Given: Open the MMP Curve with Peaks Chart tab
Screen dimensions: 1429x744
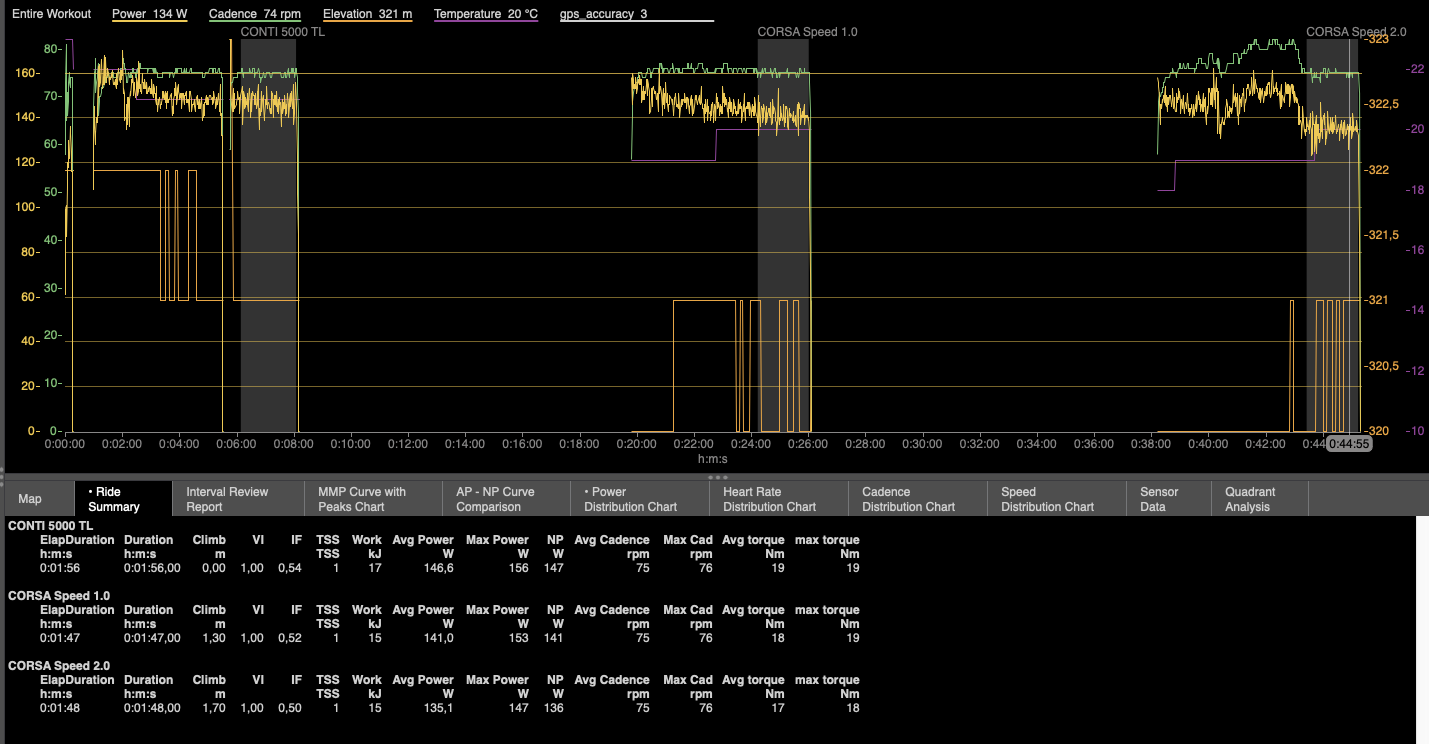Looking at the screenshot, I should 362,499.
